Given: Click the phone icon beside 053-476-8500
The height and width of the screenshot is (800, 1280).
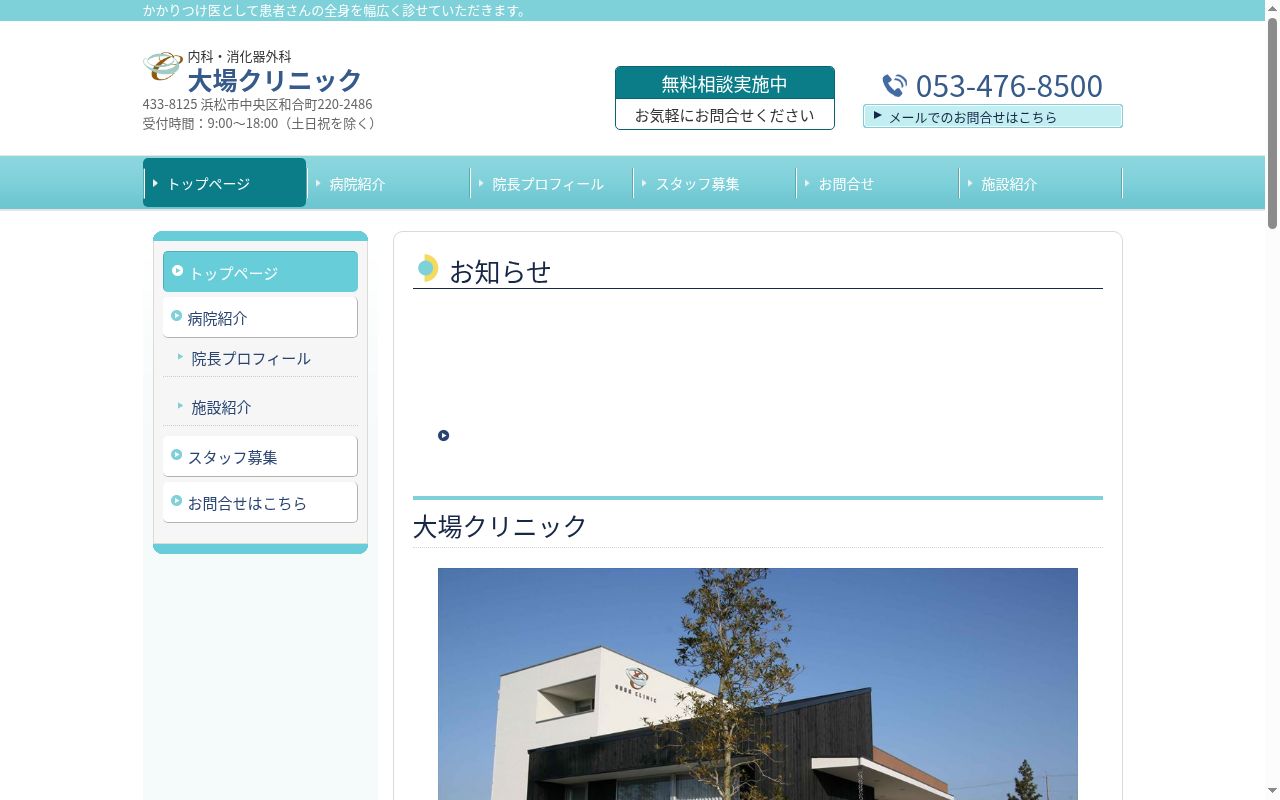Looking at the screenshot, I should 894,86.
